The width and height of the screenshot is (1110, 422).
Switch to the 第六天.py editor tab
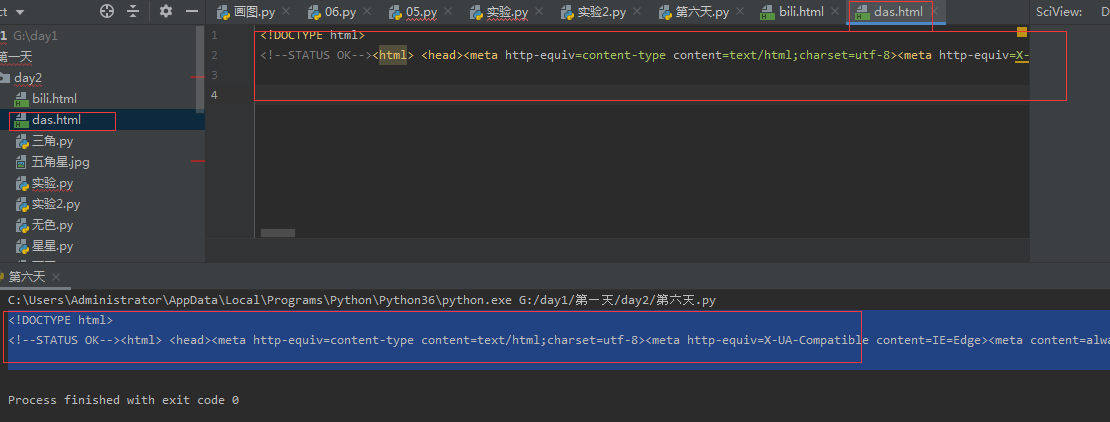coord(701,12)
